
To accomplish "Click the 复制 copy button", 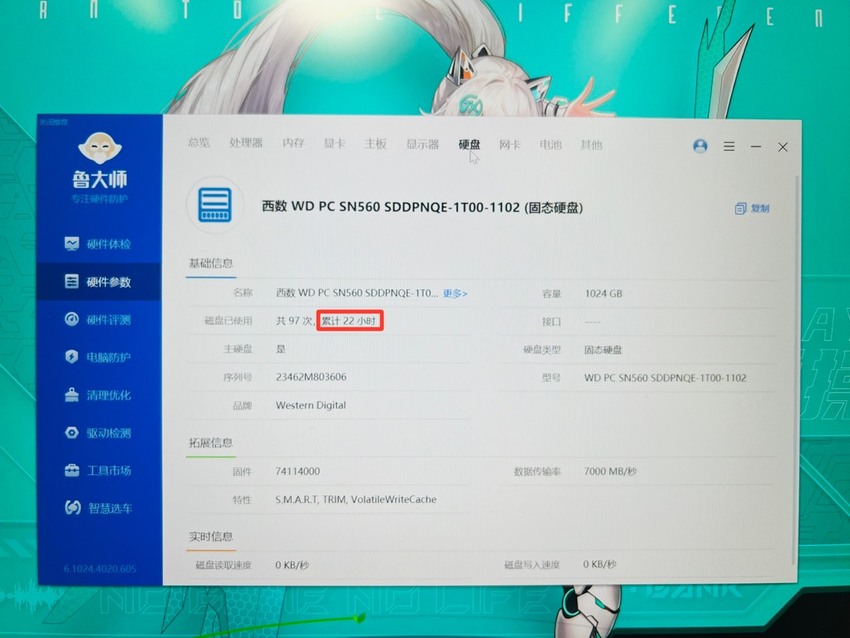I will [x=752, y=208].
